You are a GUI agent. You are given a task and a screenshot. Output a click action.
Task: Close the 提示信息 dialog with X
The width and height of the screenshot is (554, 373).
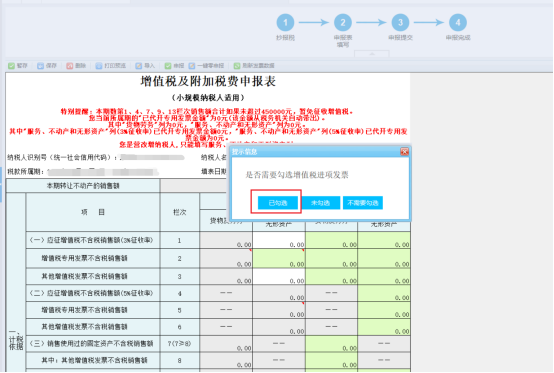coord(404,152)
